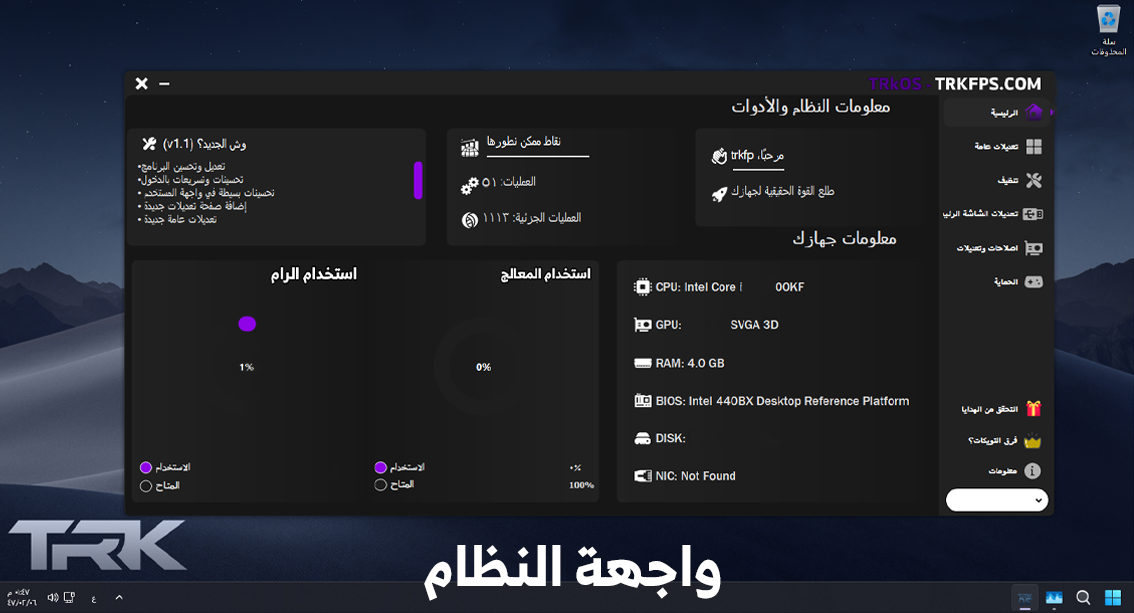Screen dimensions: 1134x613
Task: Click the taskbar search magnifier icon
Action: coord(1083,597)
